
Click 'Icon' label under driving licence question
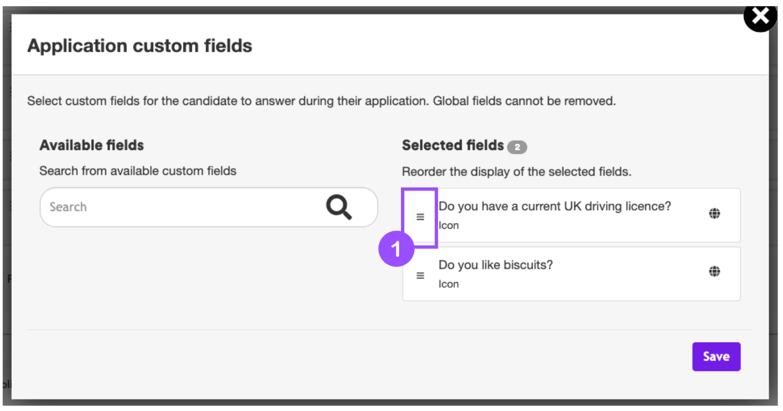click(449, 226)
